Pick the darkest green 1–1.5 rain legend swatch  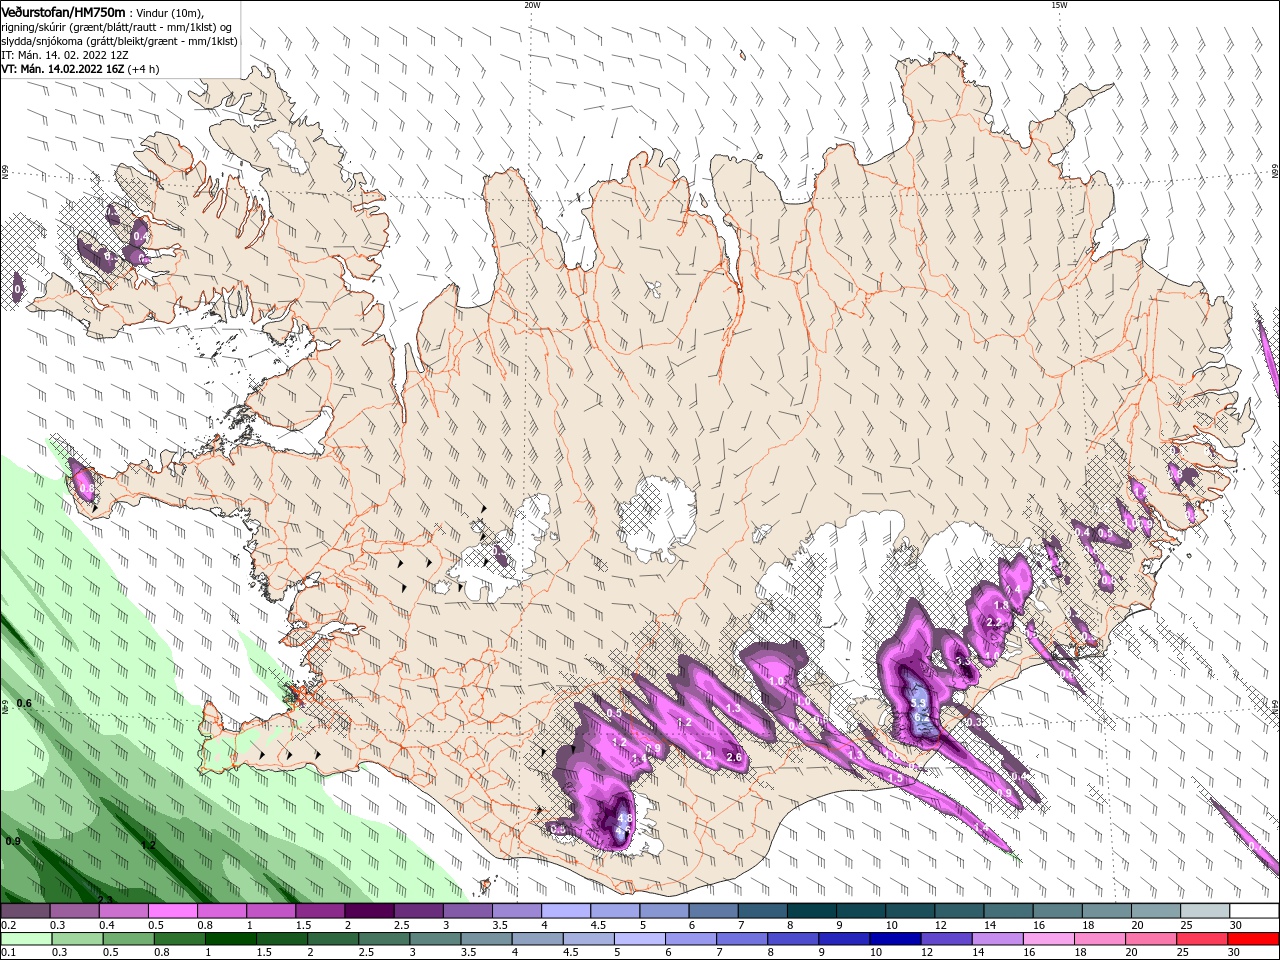pyautogui.click(x=230, y=939)
